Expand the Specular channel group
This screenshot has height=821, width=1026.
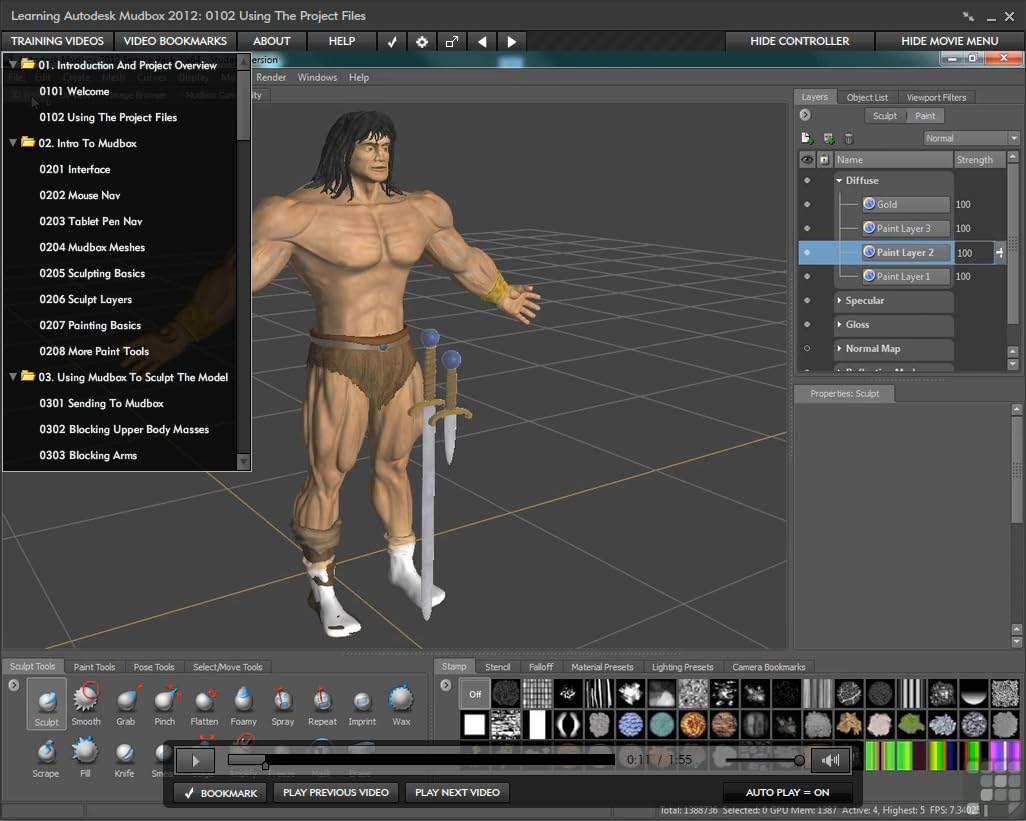[839, 300]
